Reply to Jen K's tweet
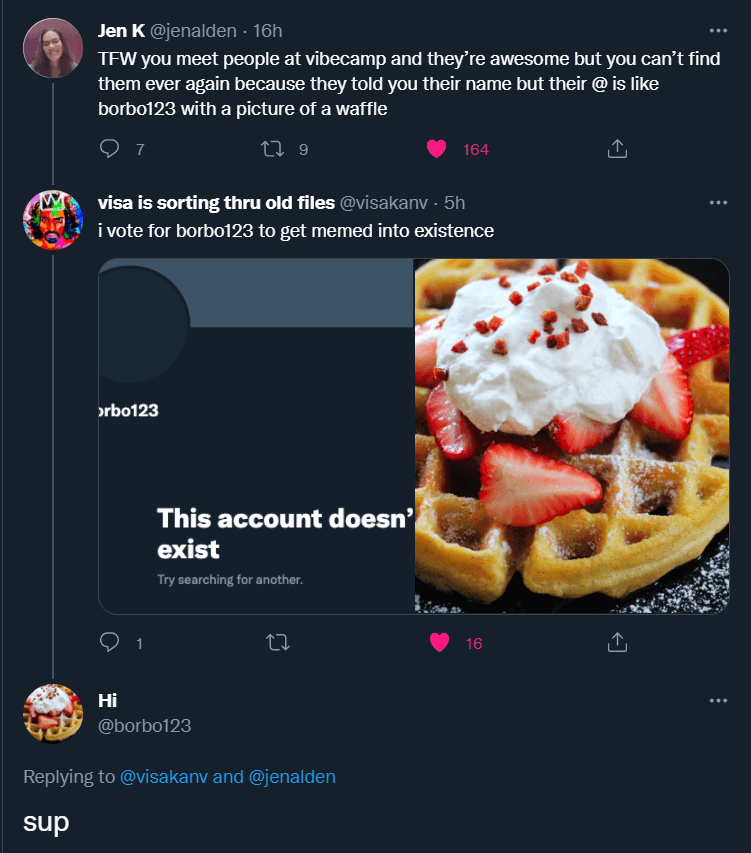 coord(111,149)
